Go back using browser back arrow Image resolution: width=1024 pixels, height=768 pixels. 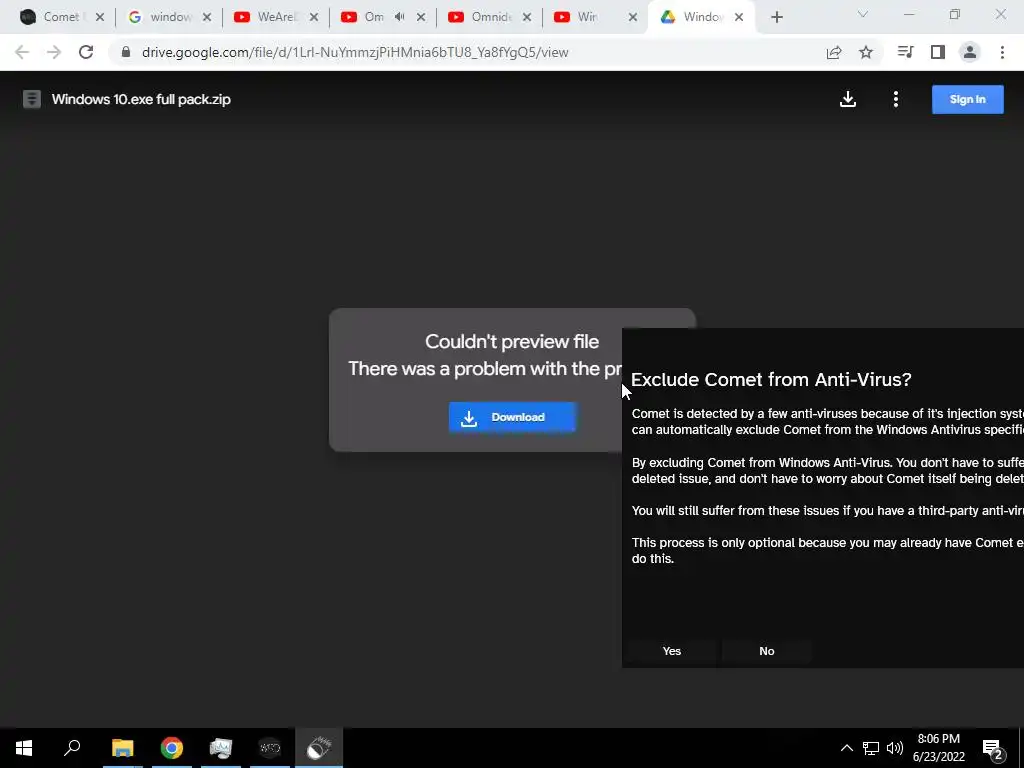[22, 52]
